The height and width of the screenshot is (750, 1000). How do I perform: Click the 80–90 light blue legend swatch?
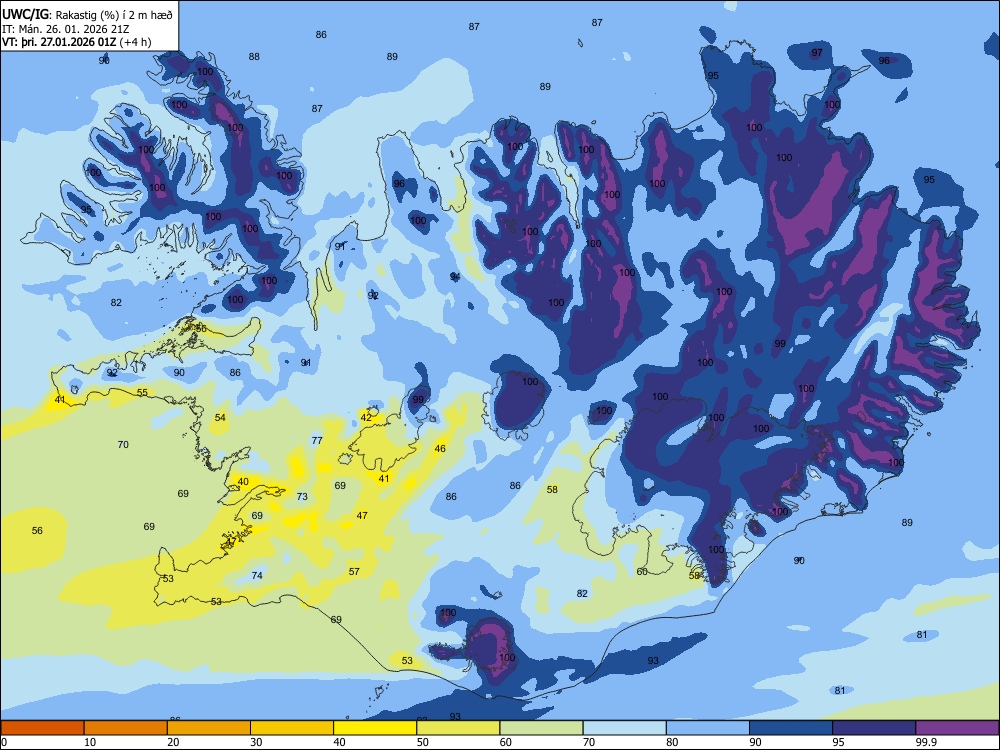point(708,728)
